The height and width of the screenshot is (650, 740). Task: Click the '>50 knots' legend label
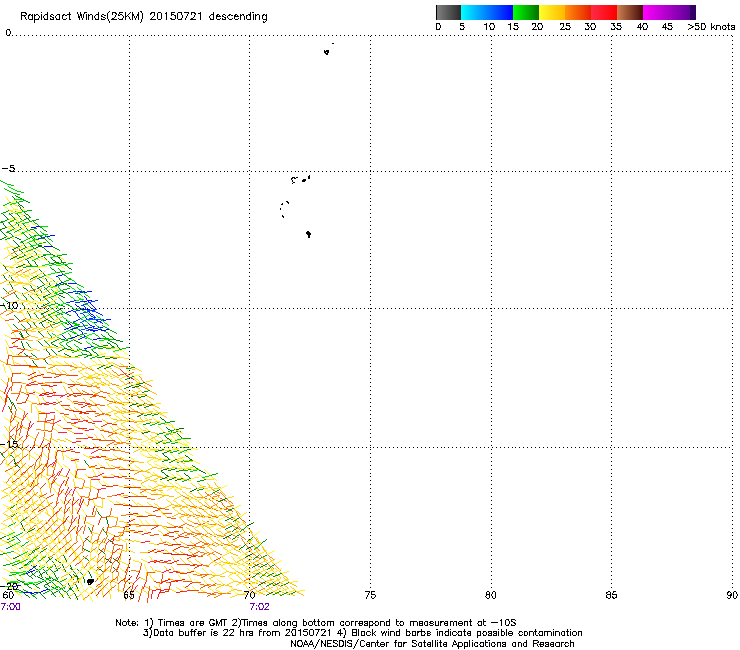(711, 27)
